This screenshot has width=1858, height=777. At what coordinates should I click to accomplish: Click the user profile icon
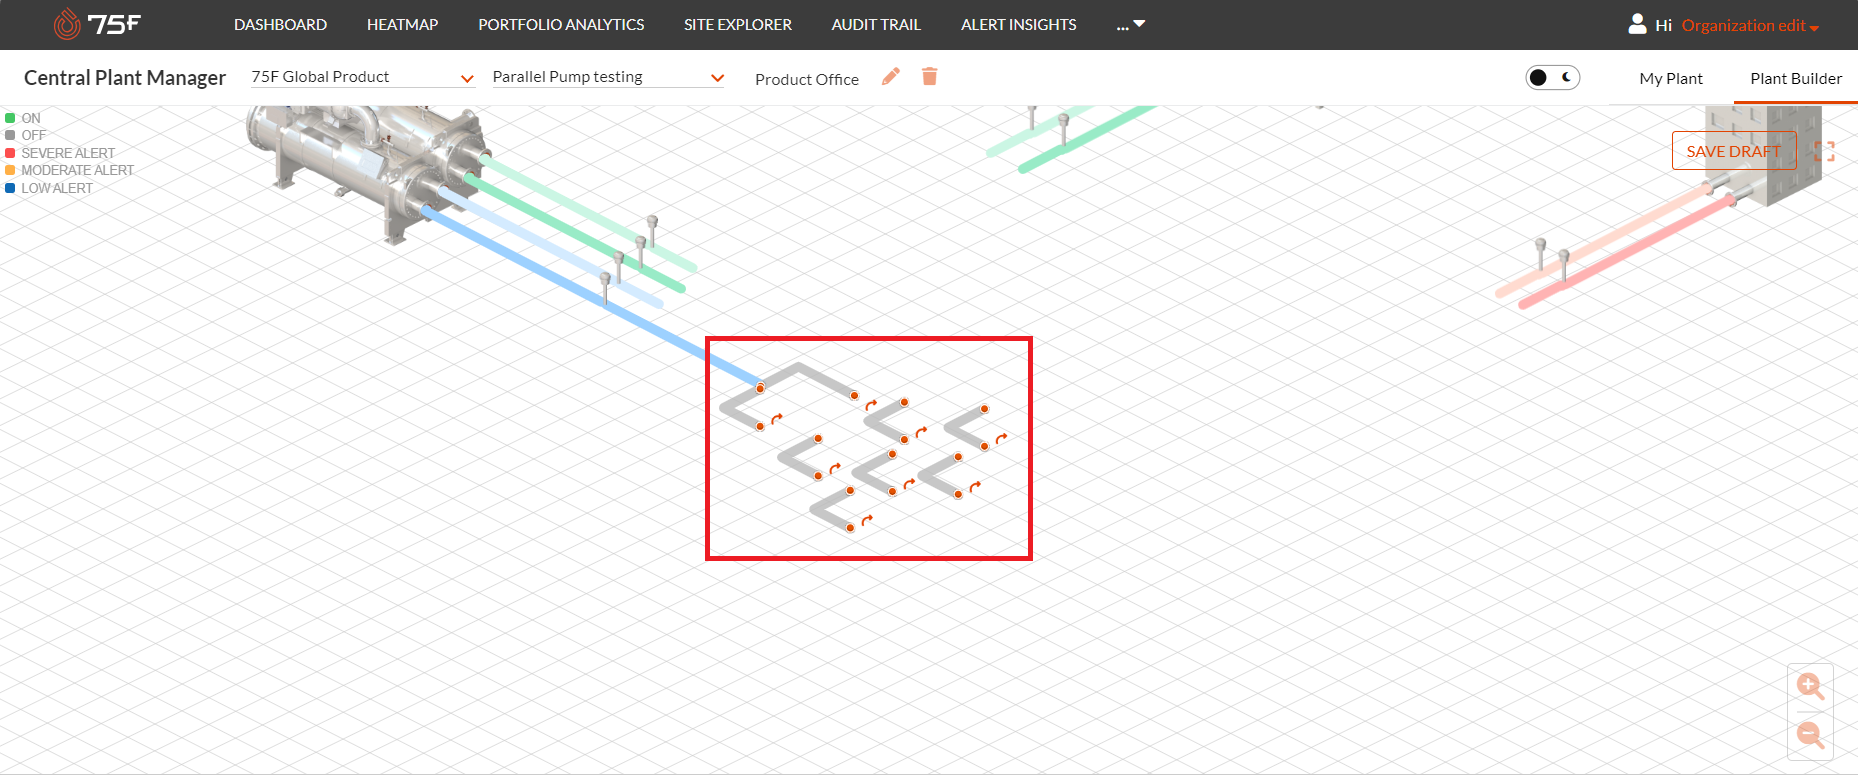1637,24
